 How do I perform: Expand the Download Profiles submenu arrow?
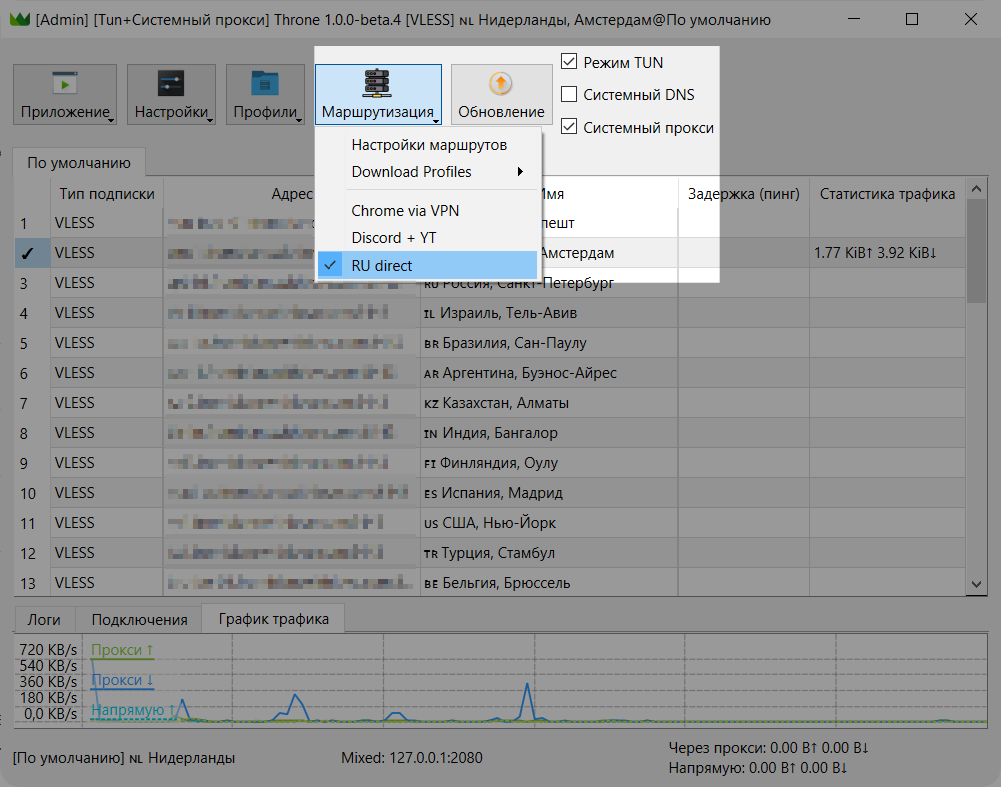click(520, 172)
